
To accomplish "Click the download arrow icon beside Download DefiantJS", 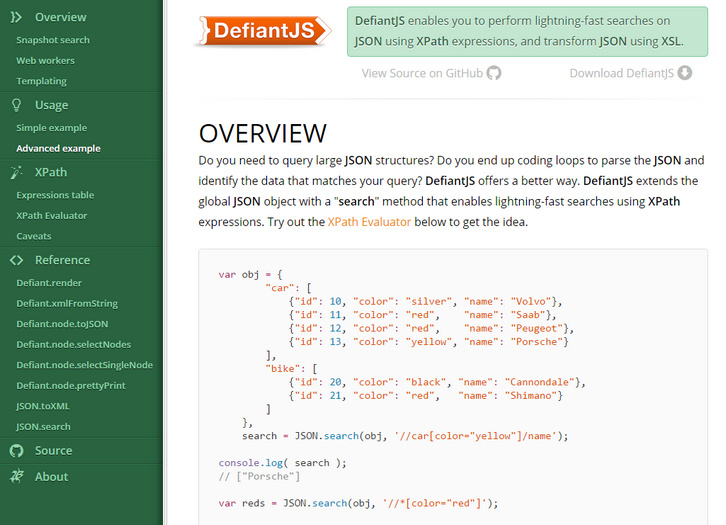I will click(685, 73).
